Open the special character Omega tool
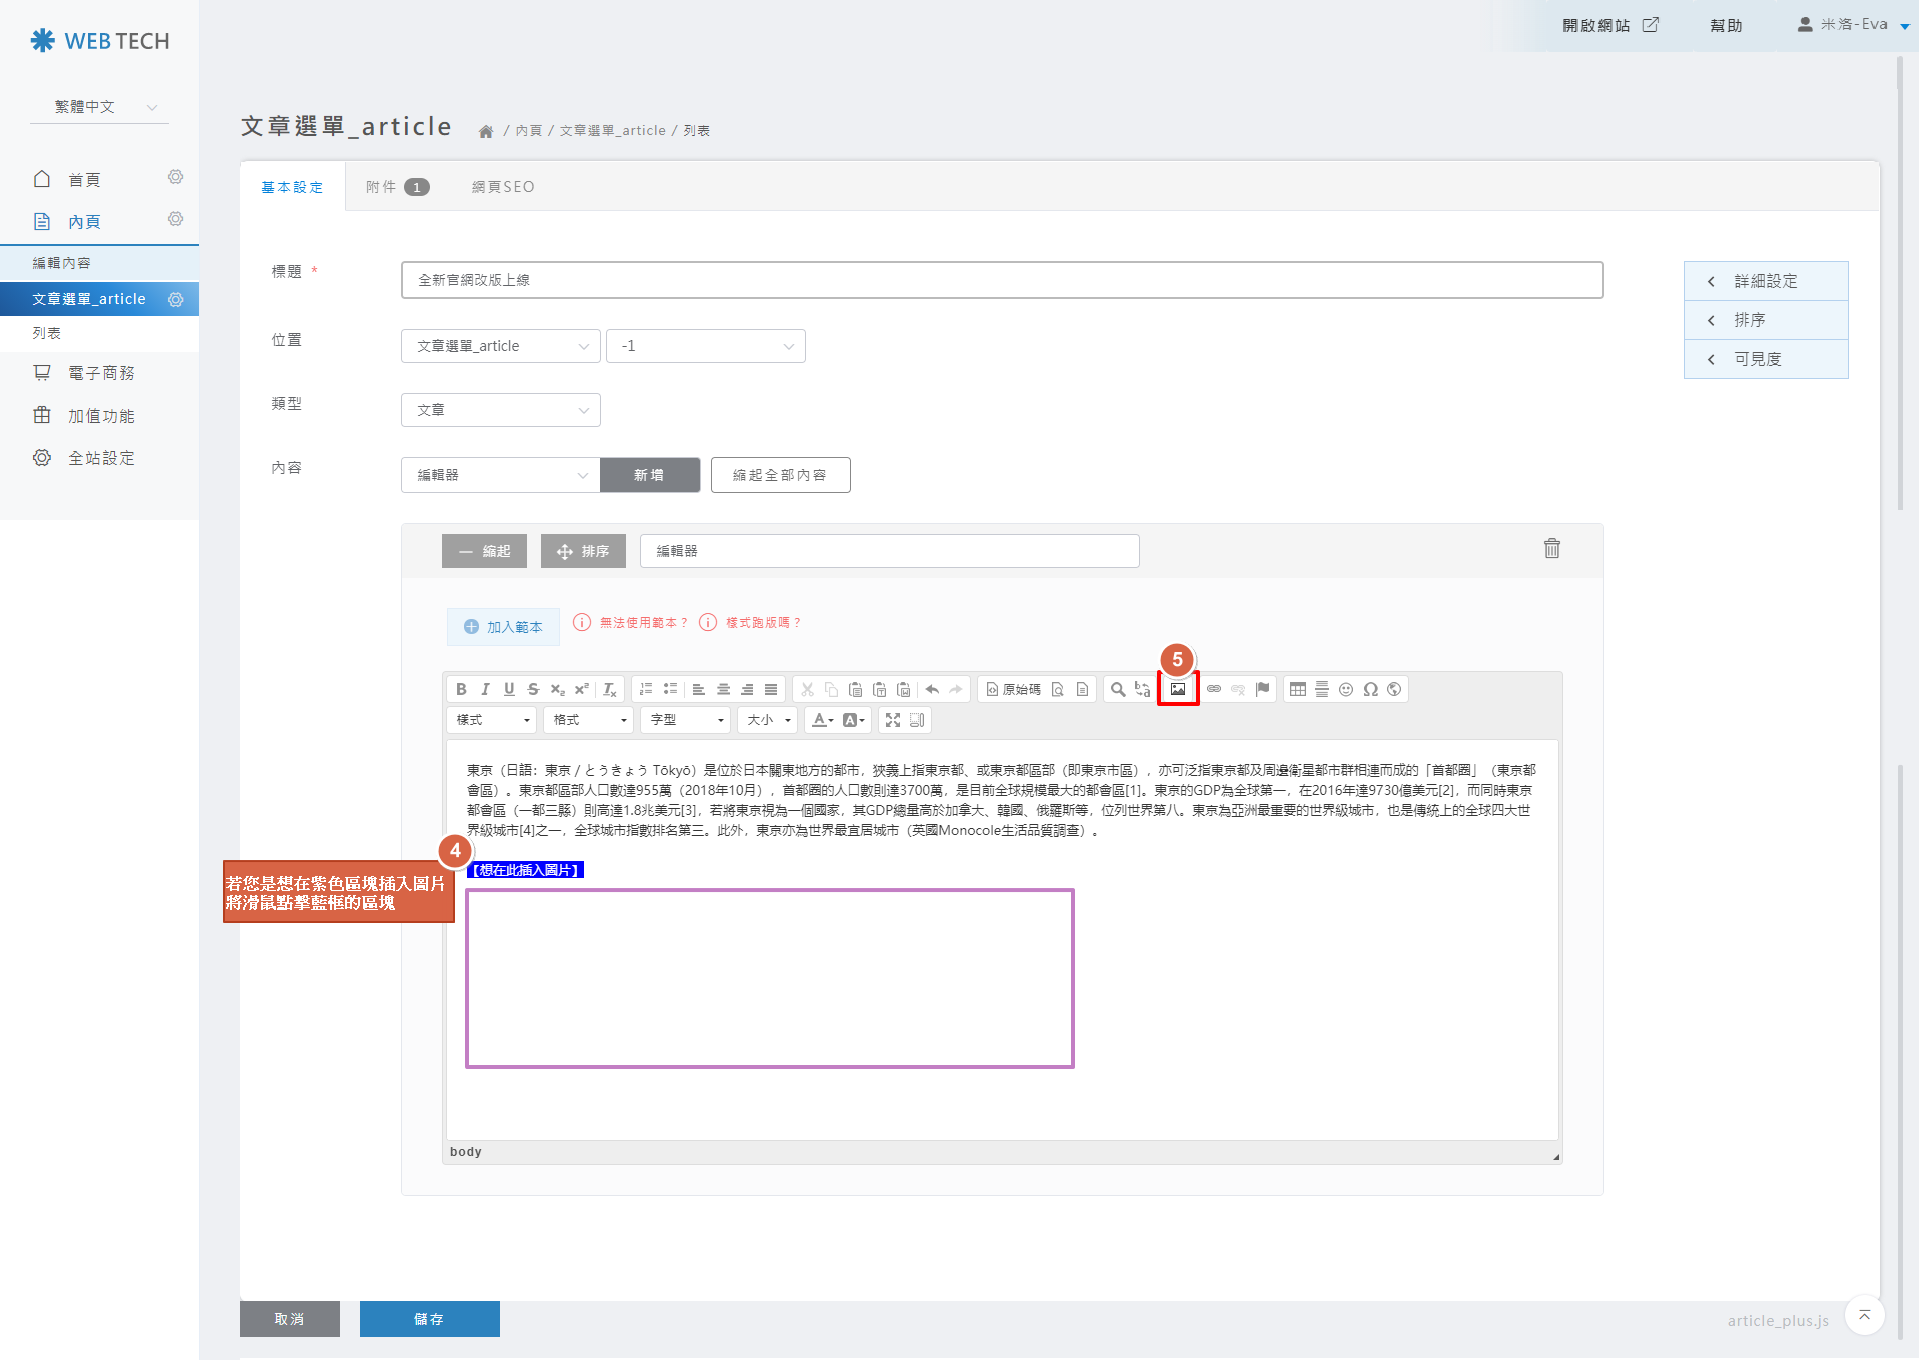Screen dimensions: 1919x1360 click(x=1370, y=689)
